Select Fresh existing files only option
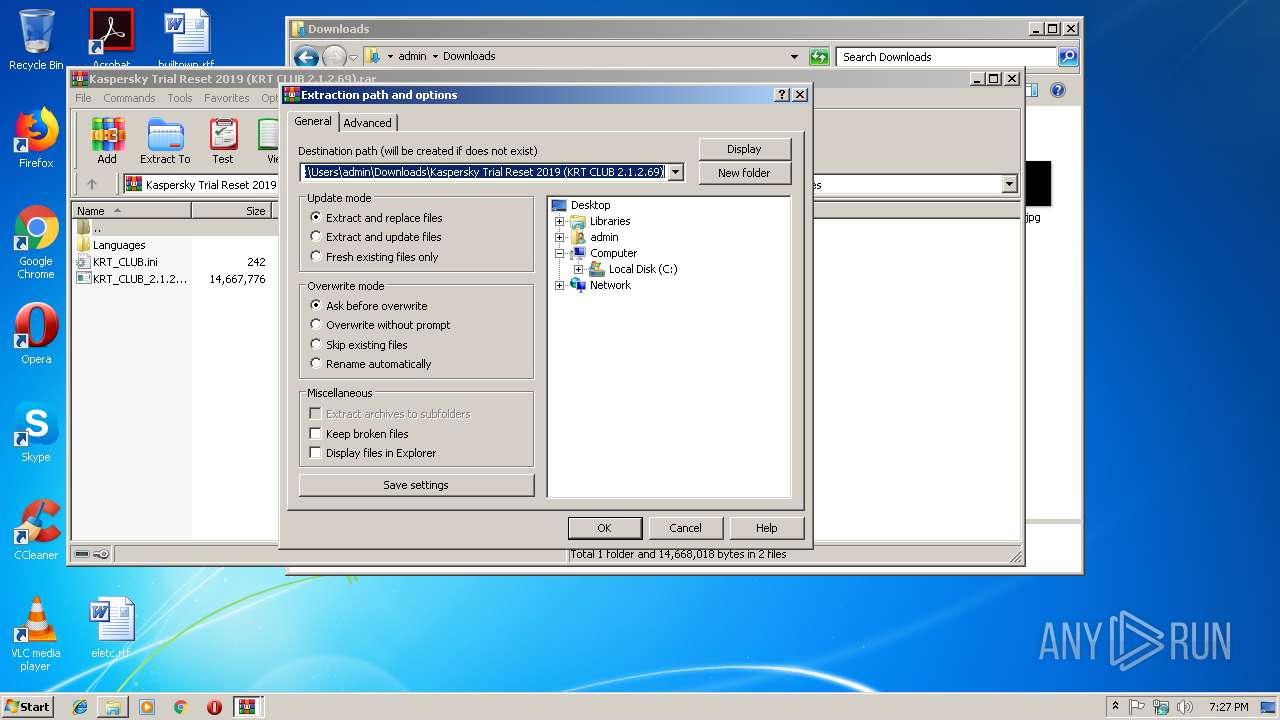 pyautogui.click(x=374, y=257)
